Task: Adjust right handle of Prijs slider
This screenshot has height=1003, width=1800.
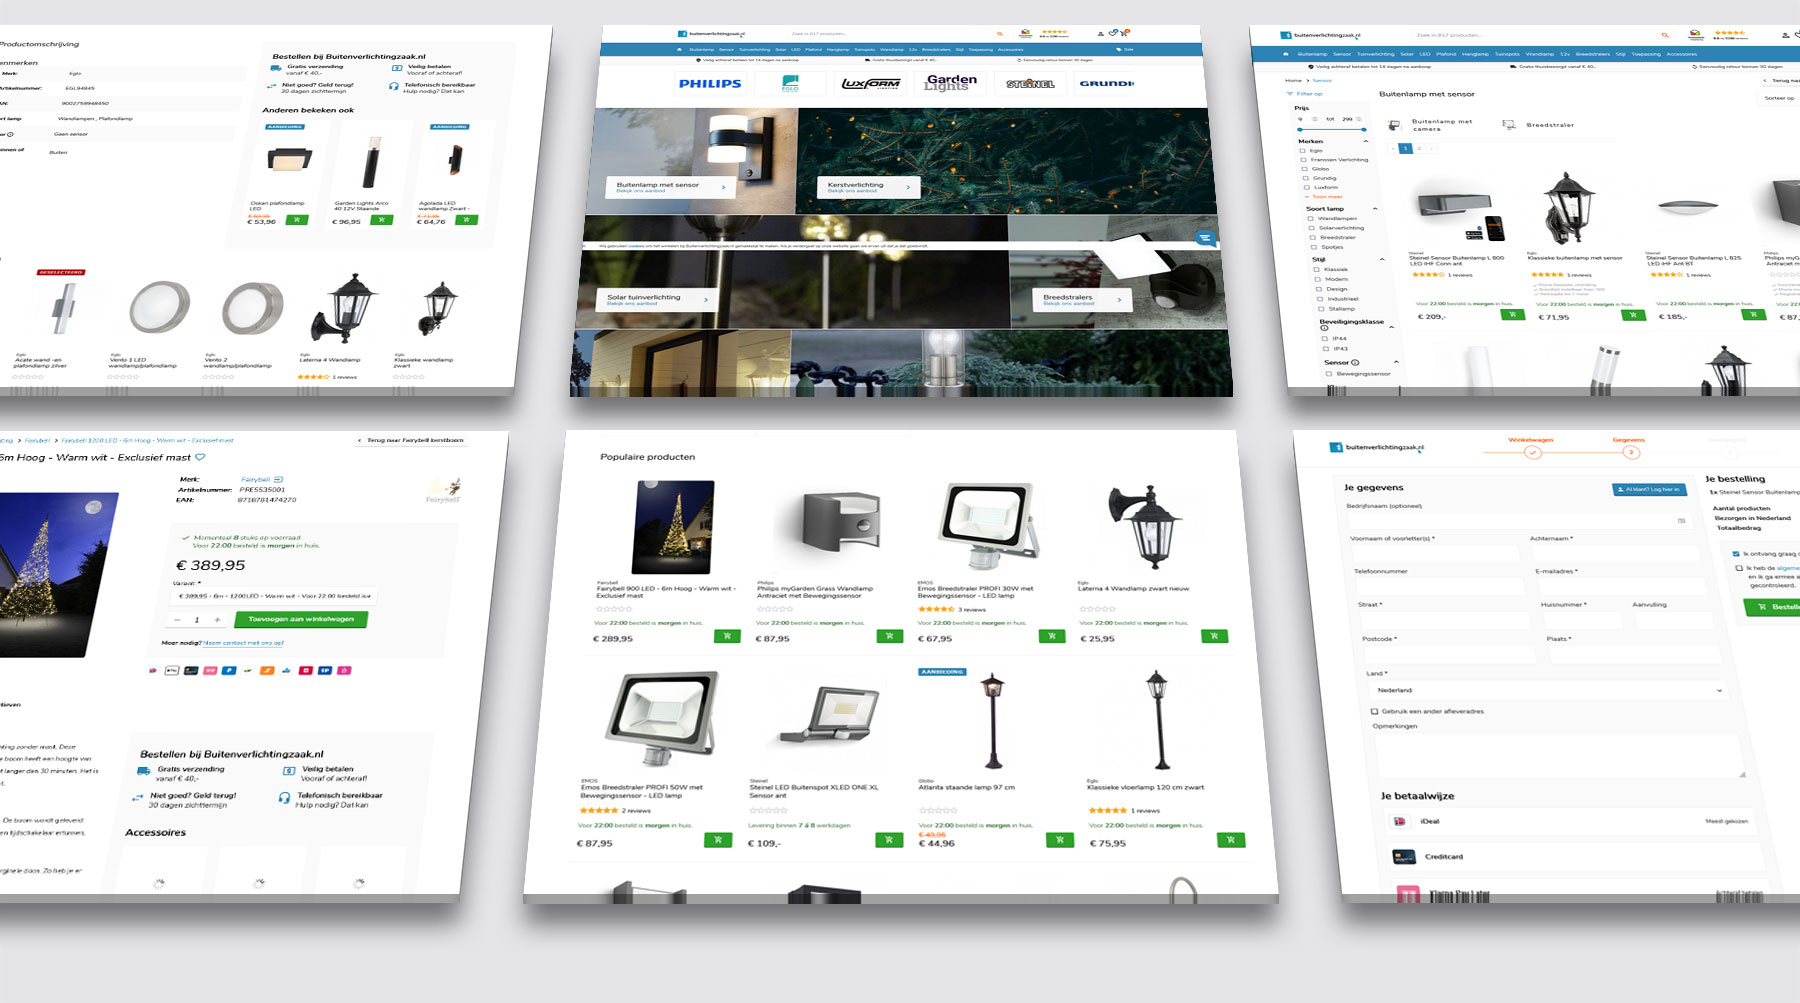Action: click(1363, 129)
